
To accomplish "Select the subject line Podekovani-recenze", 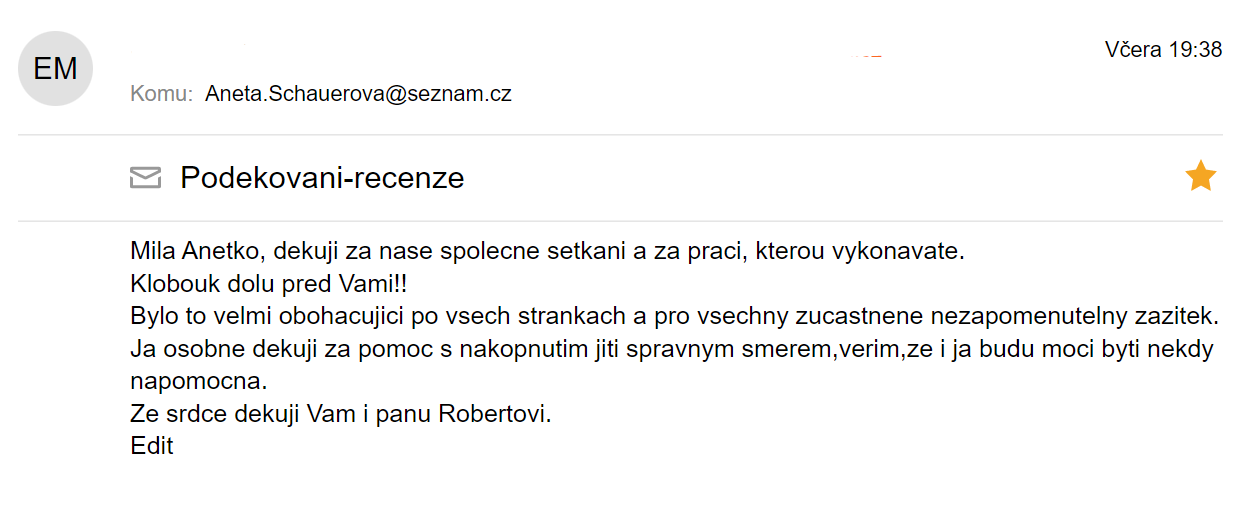I will 322,178.
